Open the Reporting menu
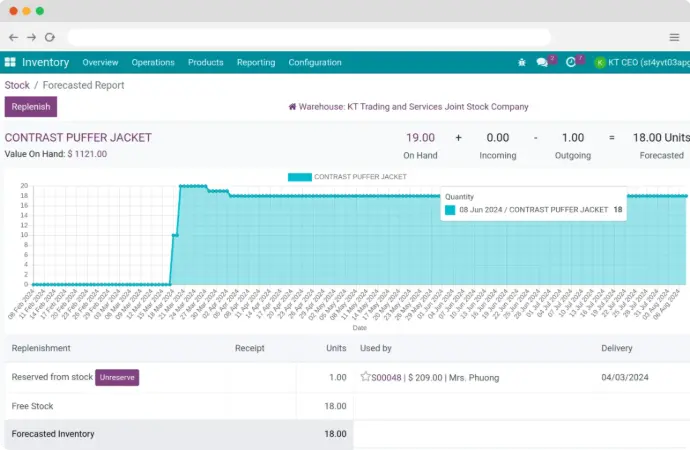 (256, 62)
